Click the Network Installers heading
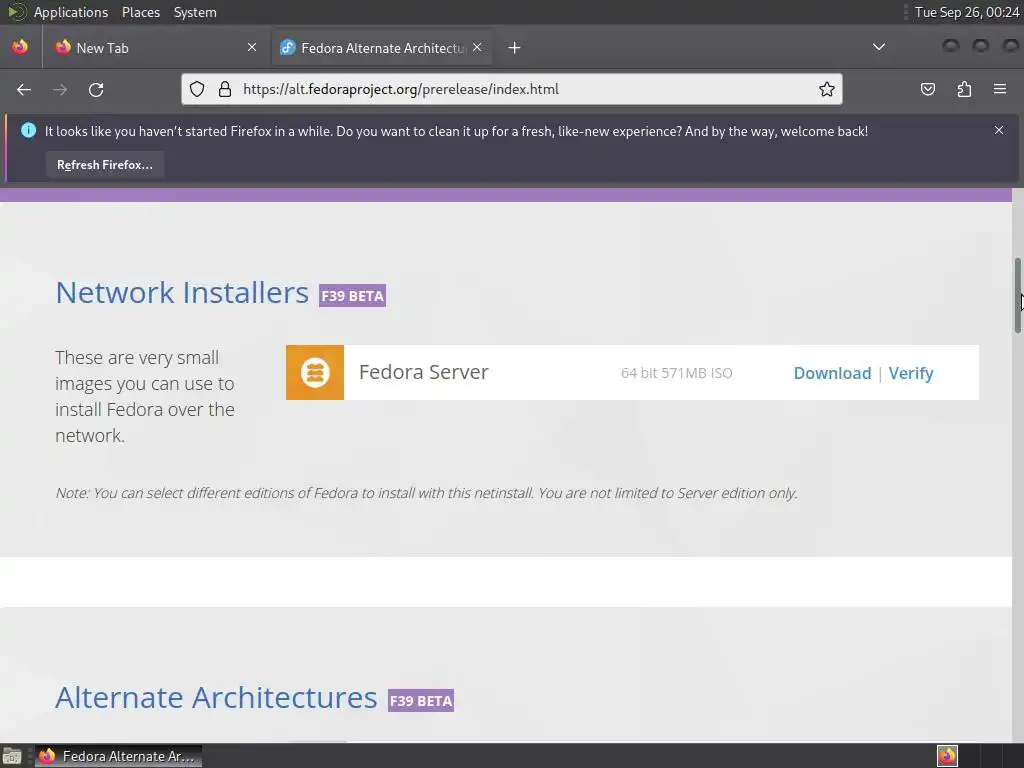 [182, 292]
